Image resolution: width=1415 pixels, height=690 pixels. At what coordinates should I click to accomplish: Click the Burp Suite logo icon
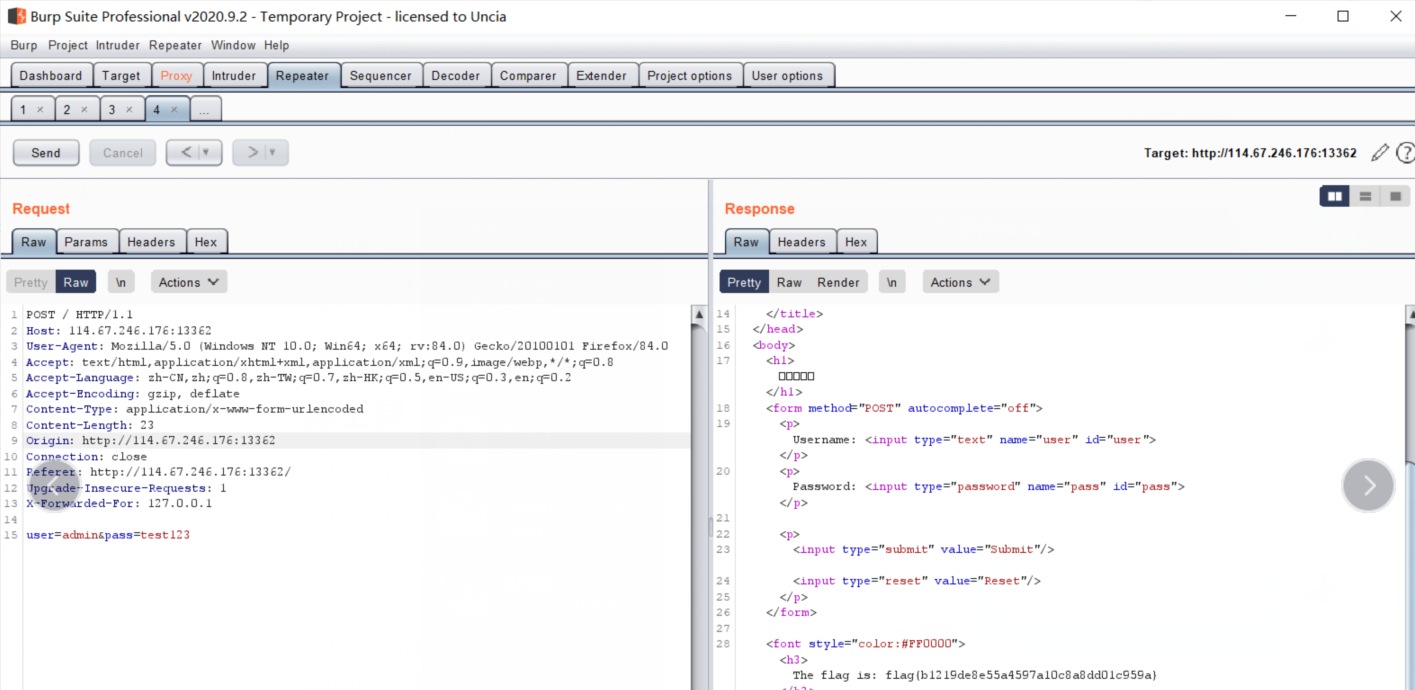[16, 16]
